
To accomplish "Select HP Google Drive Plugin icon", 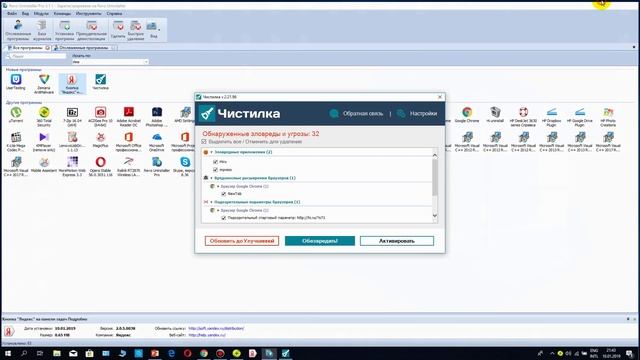I will tap(580, 116).
